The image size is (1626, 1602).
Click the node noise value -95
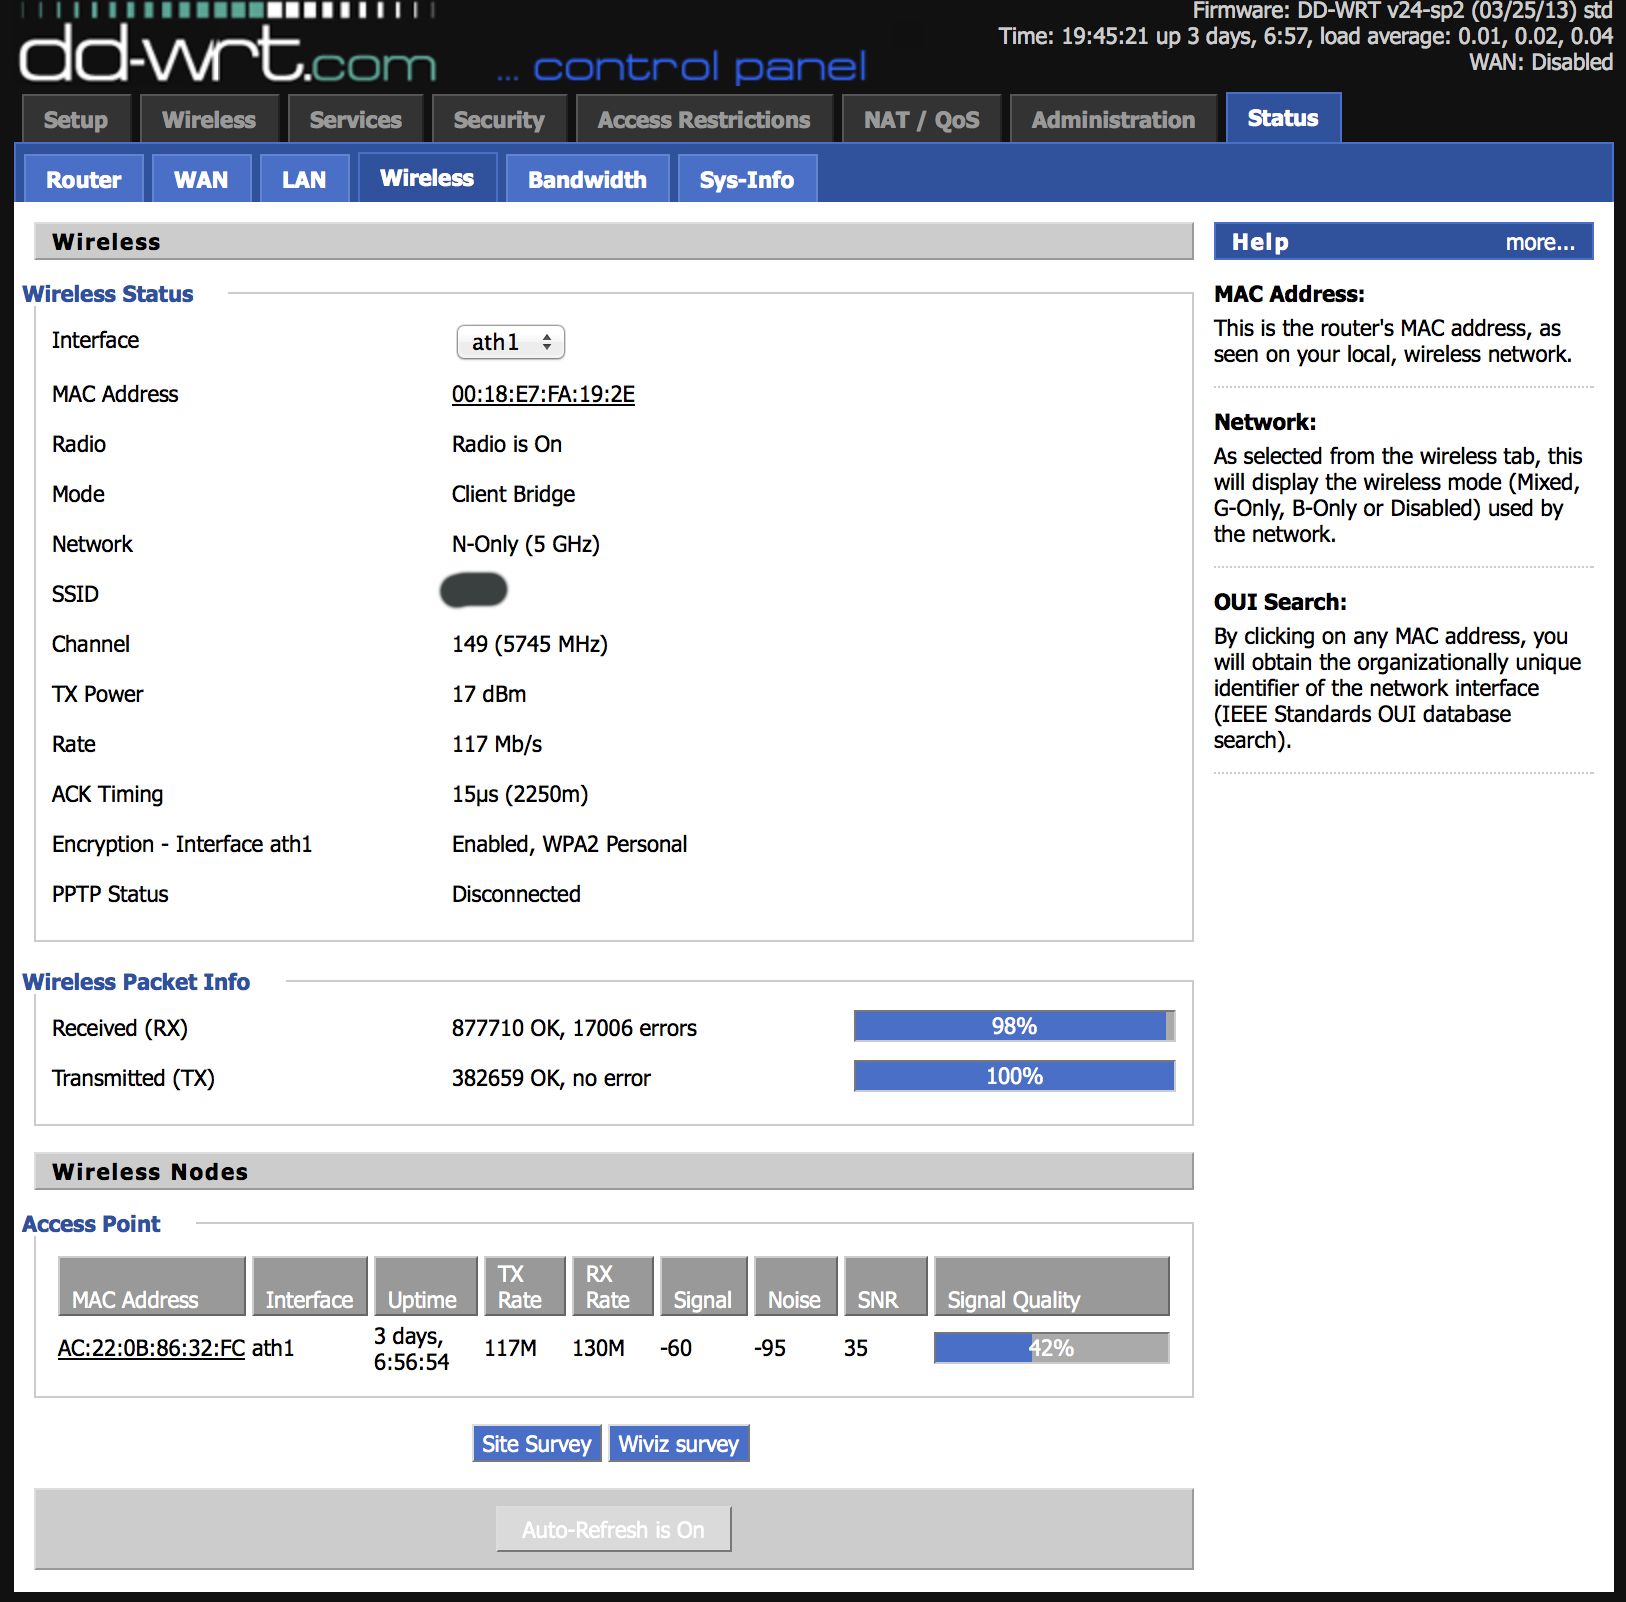(x=770, y=1348)
